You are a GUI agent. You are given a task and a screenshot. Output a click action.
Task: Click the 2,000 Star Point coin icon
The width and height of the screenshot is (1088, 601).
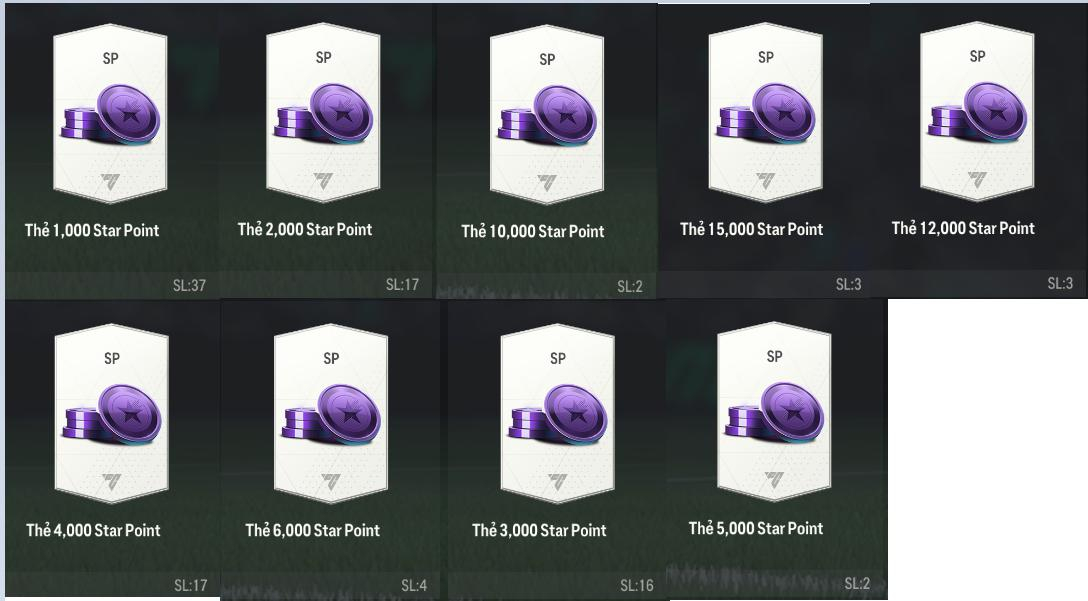pos(324,113)
